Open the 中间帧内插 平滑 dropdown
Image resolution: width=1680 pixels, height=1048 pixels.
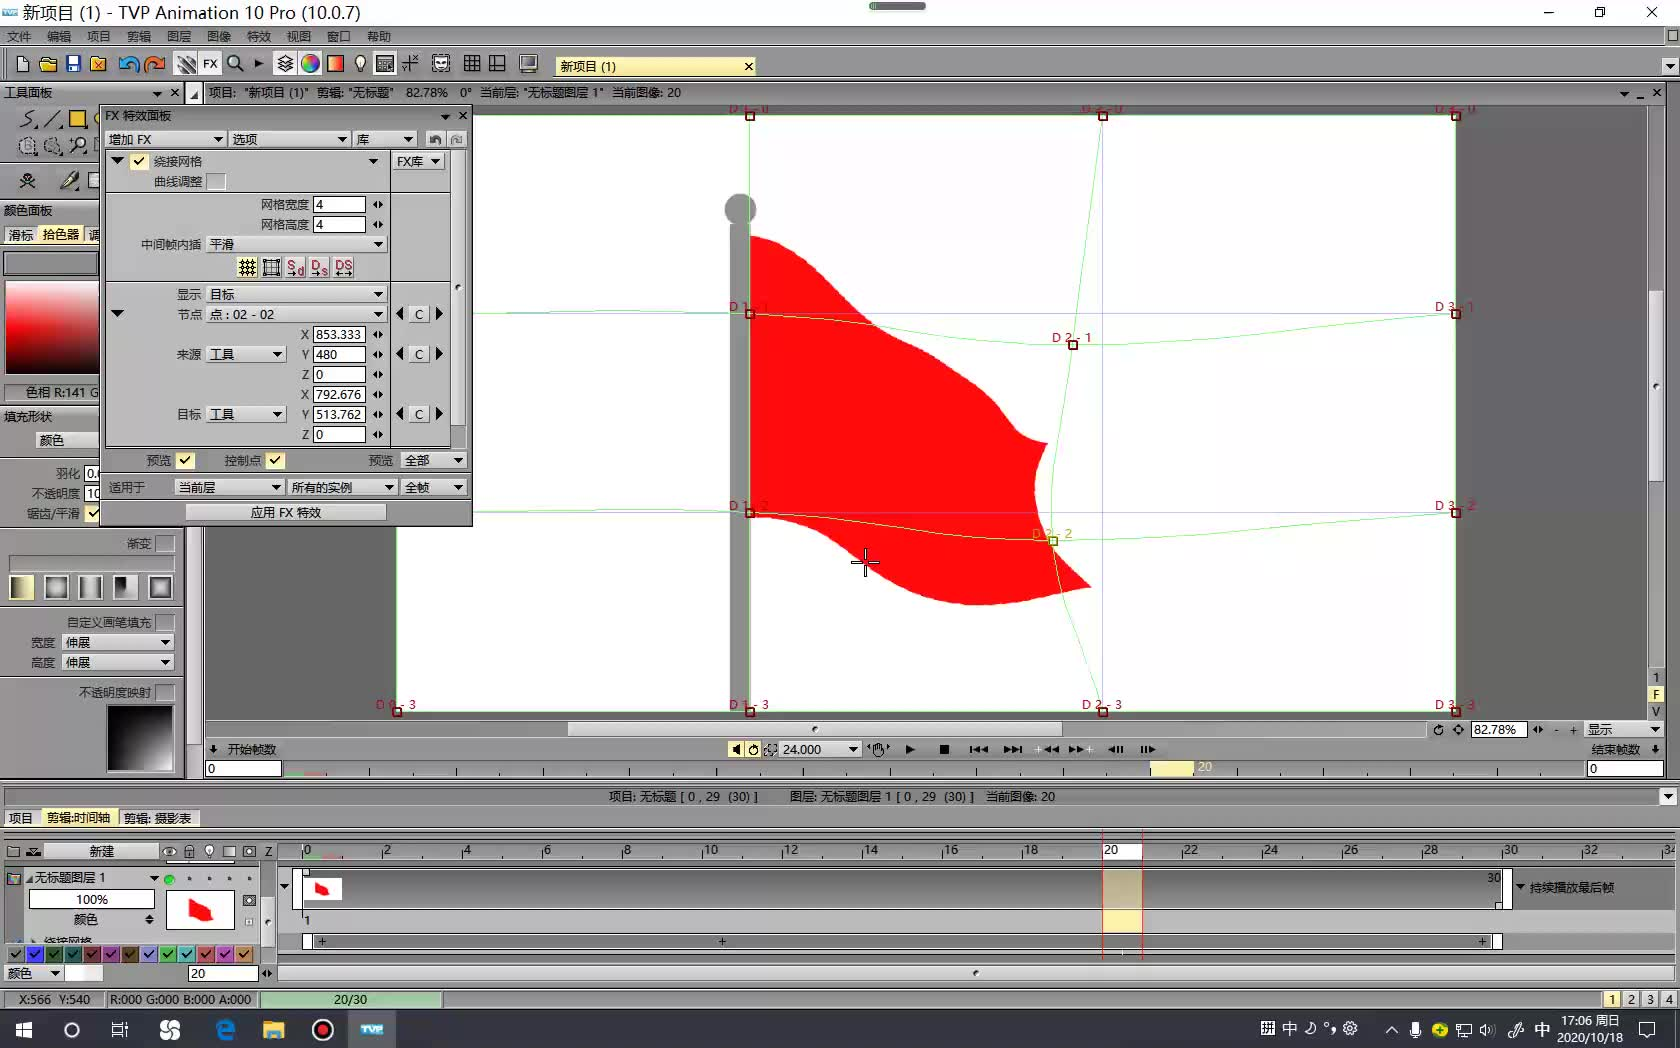(x=296, y=244)
